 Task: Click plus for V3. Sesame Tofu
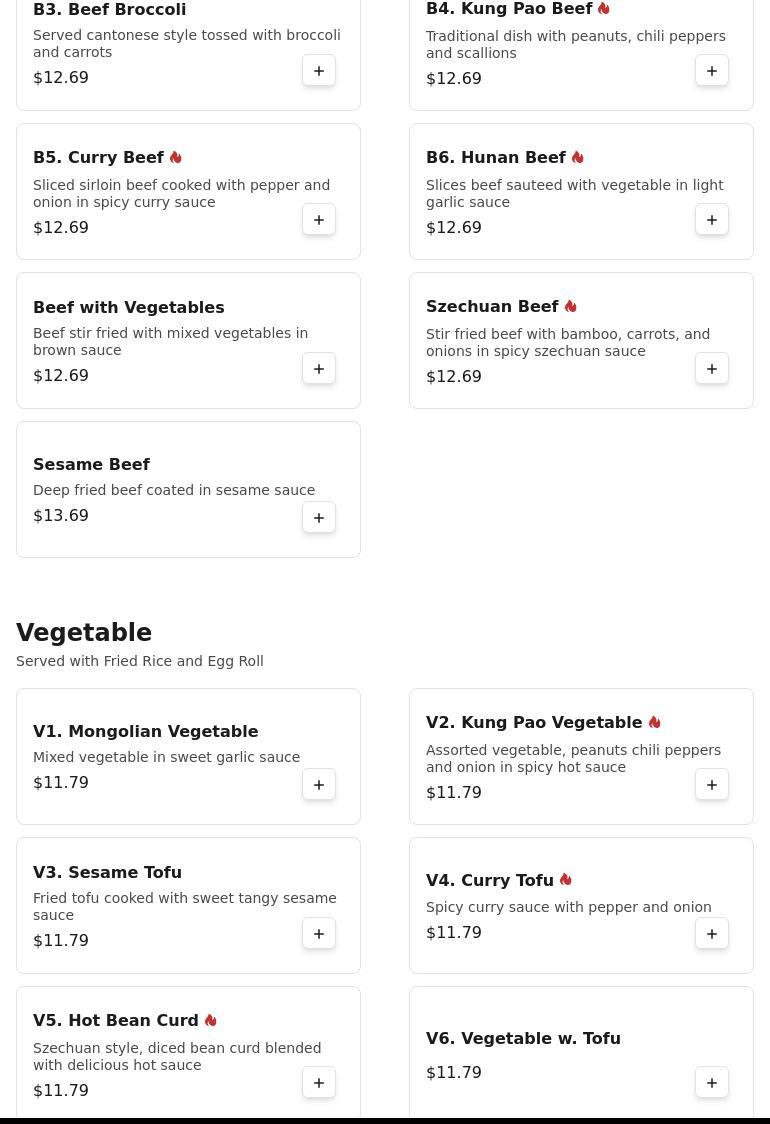tap(319, 934)
